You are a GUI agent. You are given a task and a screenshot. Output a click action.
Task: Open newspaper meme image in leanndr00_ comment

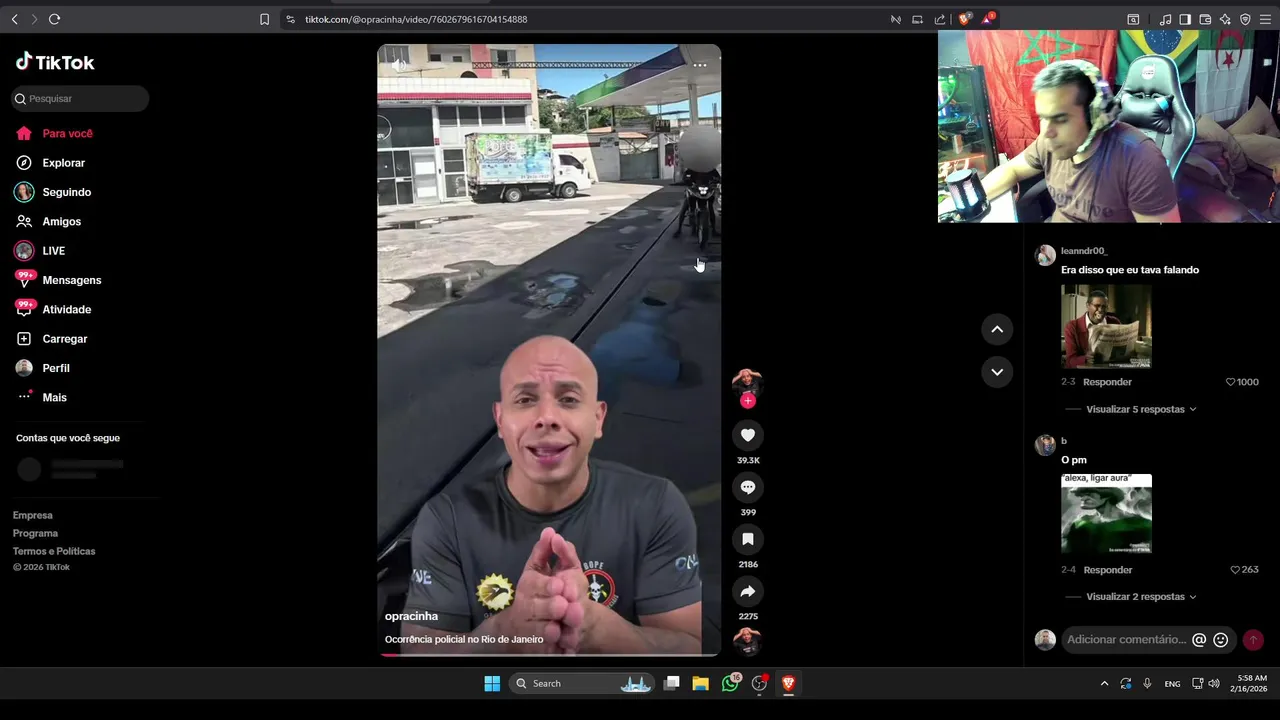coord(1106,326)
